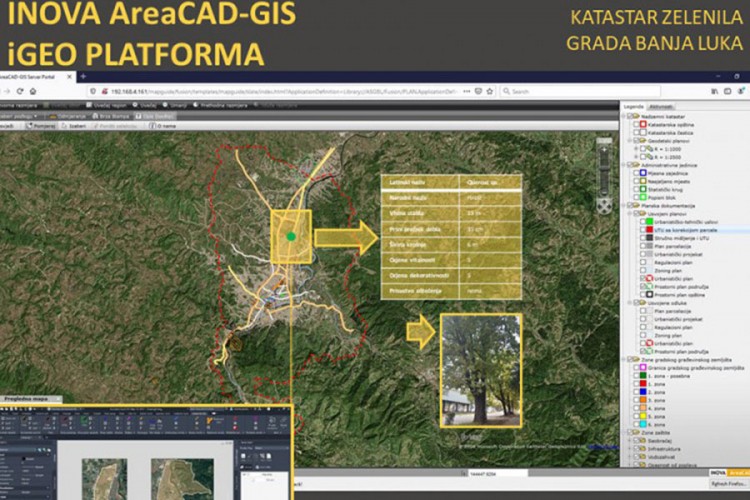Enable the Zoning plan checkbox under Usvojeni planovi

point(643,270)
